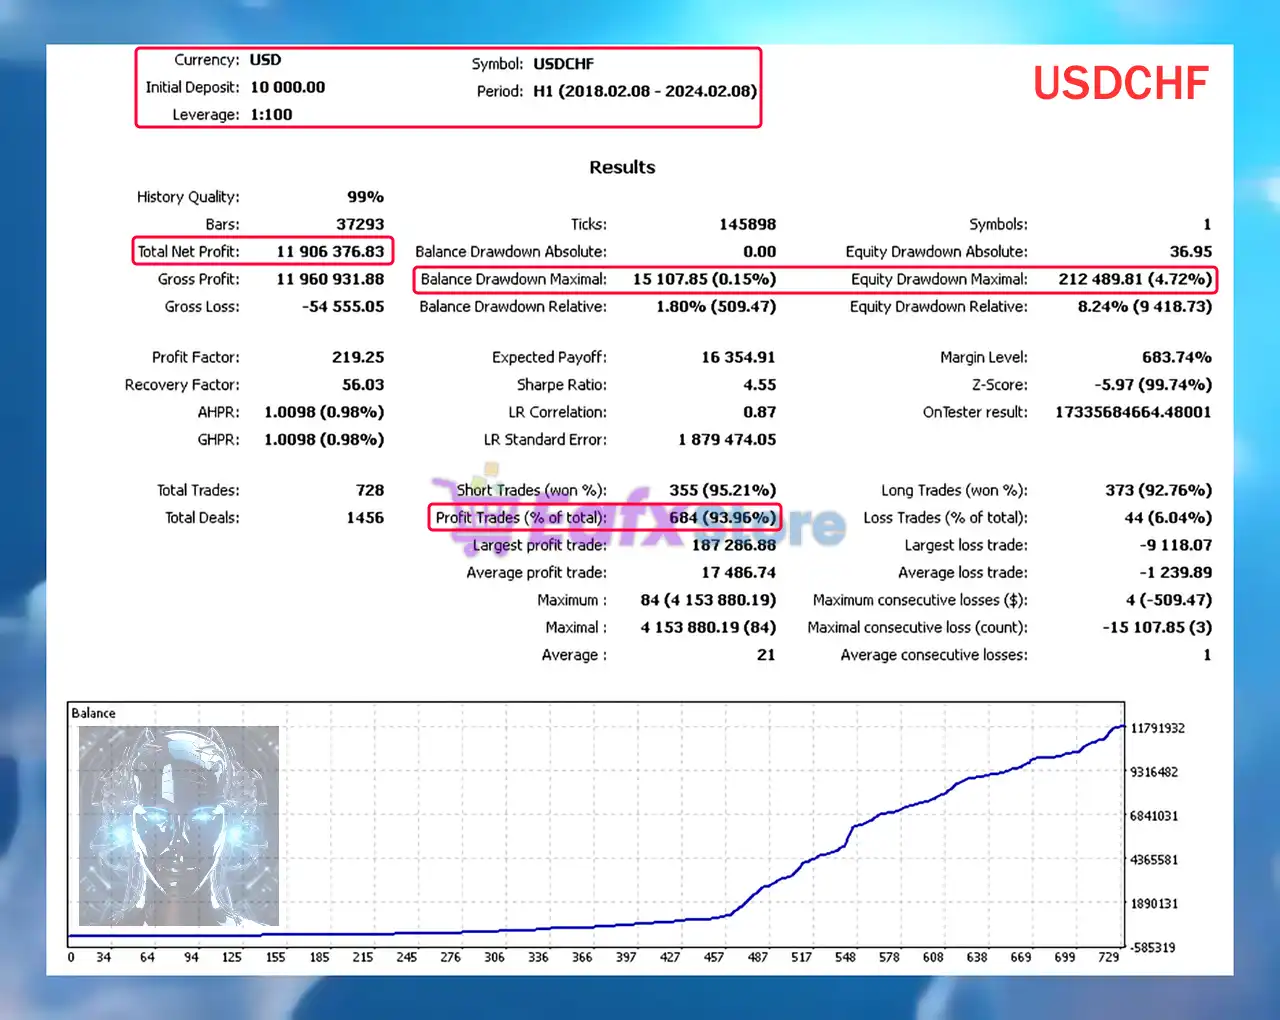
Task: Click the AI face thumbnail in balance chart
Action: pos(179,826)
